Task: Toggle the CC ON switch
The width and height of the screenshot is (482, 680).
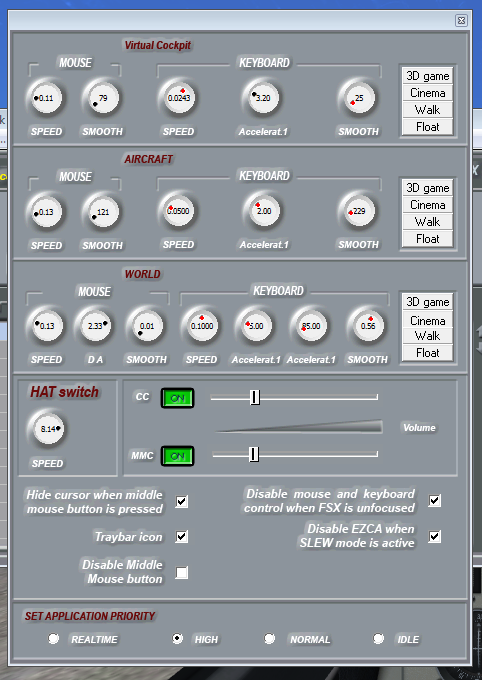Action: point(177,398)
